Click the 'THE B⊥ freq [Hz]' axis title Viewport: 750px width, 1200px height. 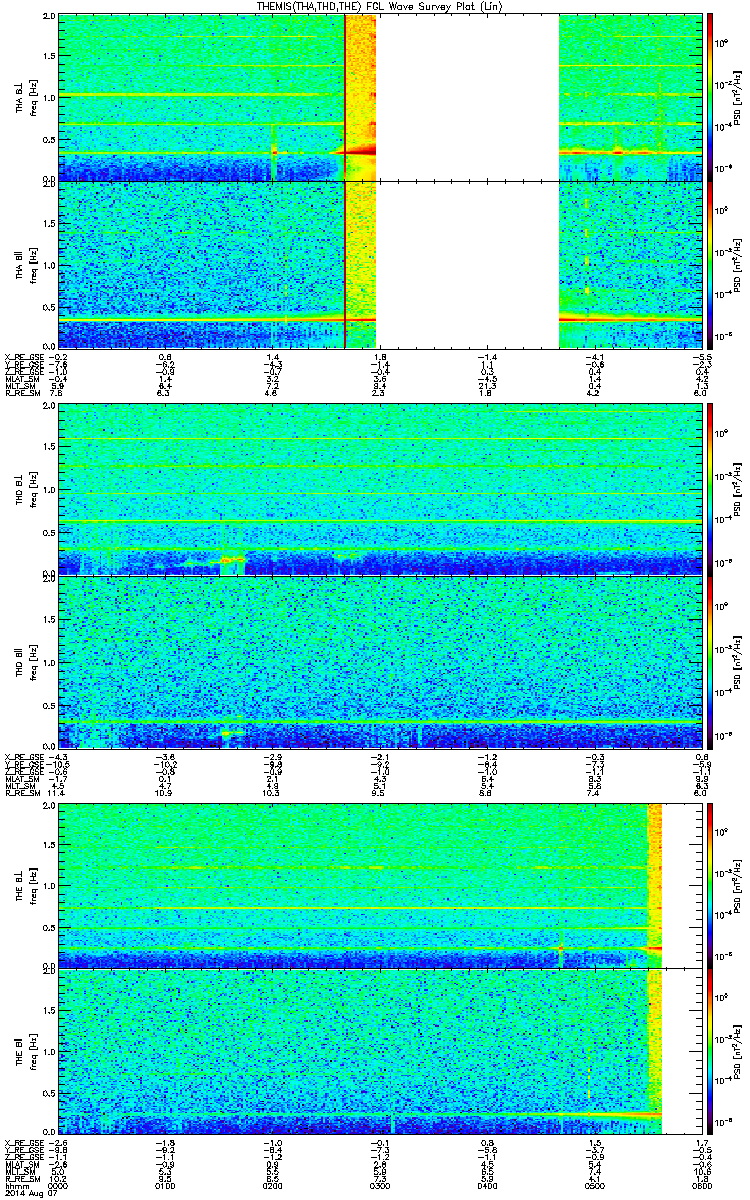click(26, 885)
